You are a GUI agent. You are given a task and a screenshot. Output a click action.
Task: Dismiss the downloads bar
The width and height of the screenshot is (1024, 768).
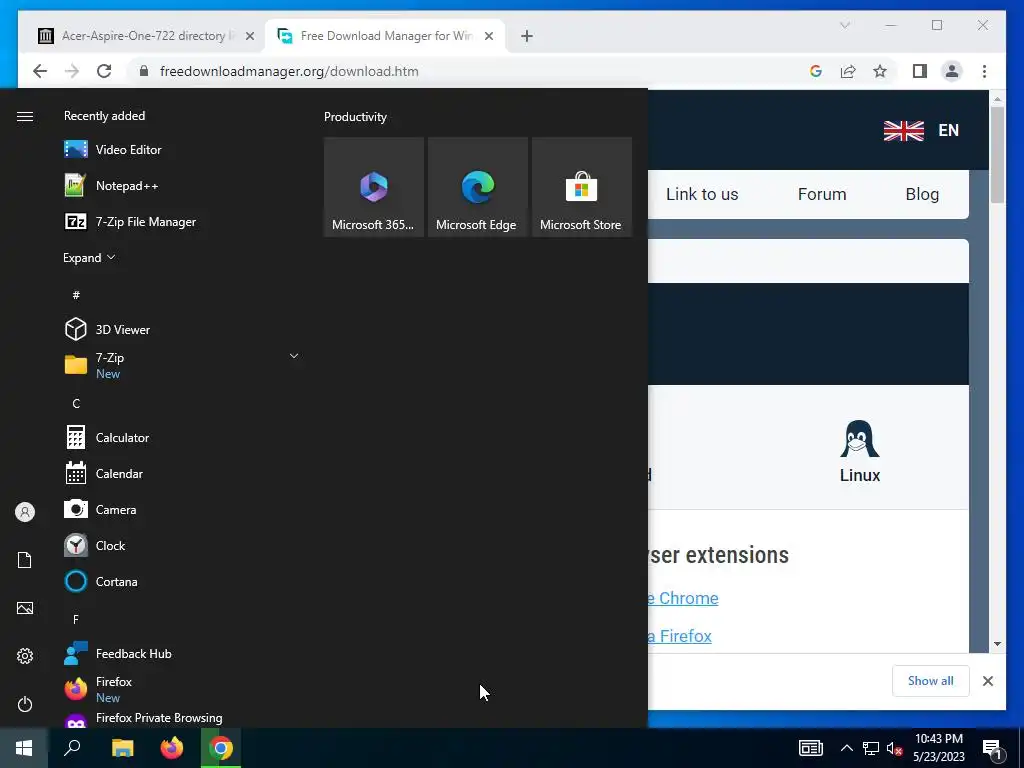[987, 681]
